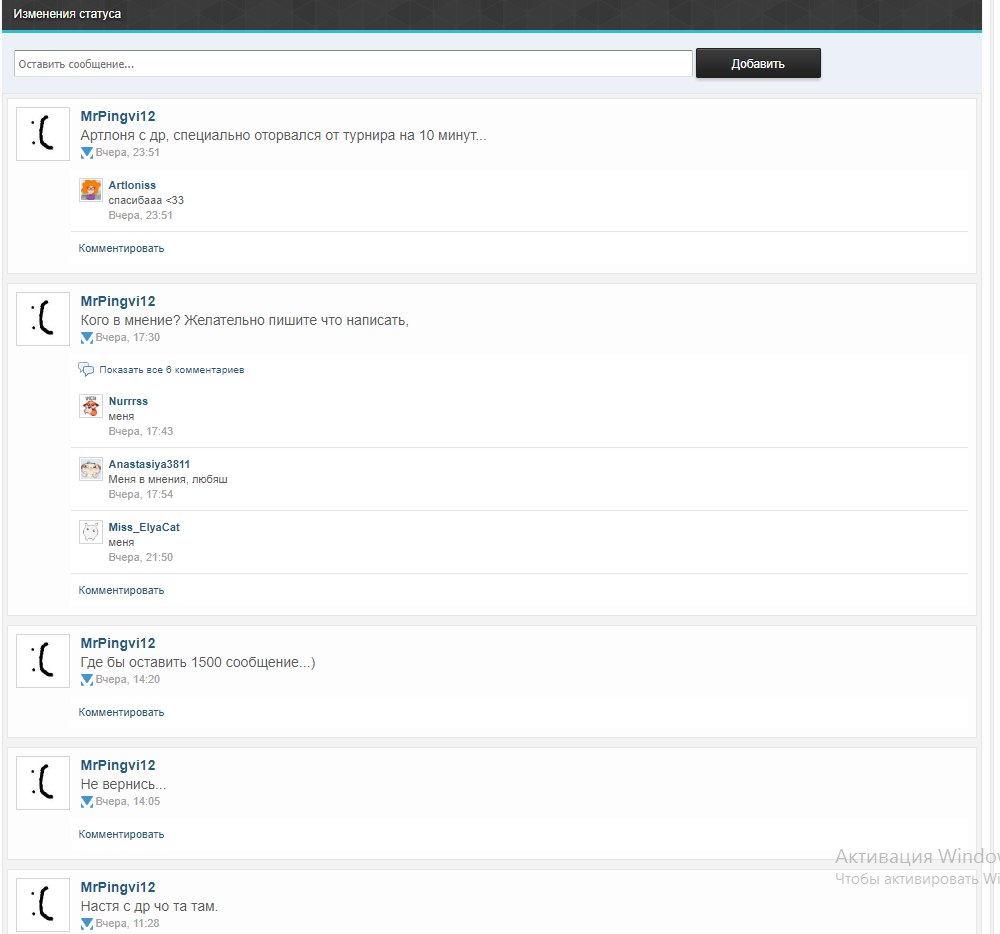Open MrPingvi12 avatar on 'Кого в мнение' post

point(43,318)
